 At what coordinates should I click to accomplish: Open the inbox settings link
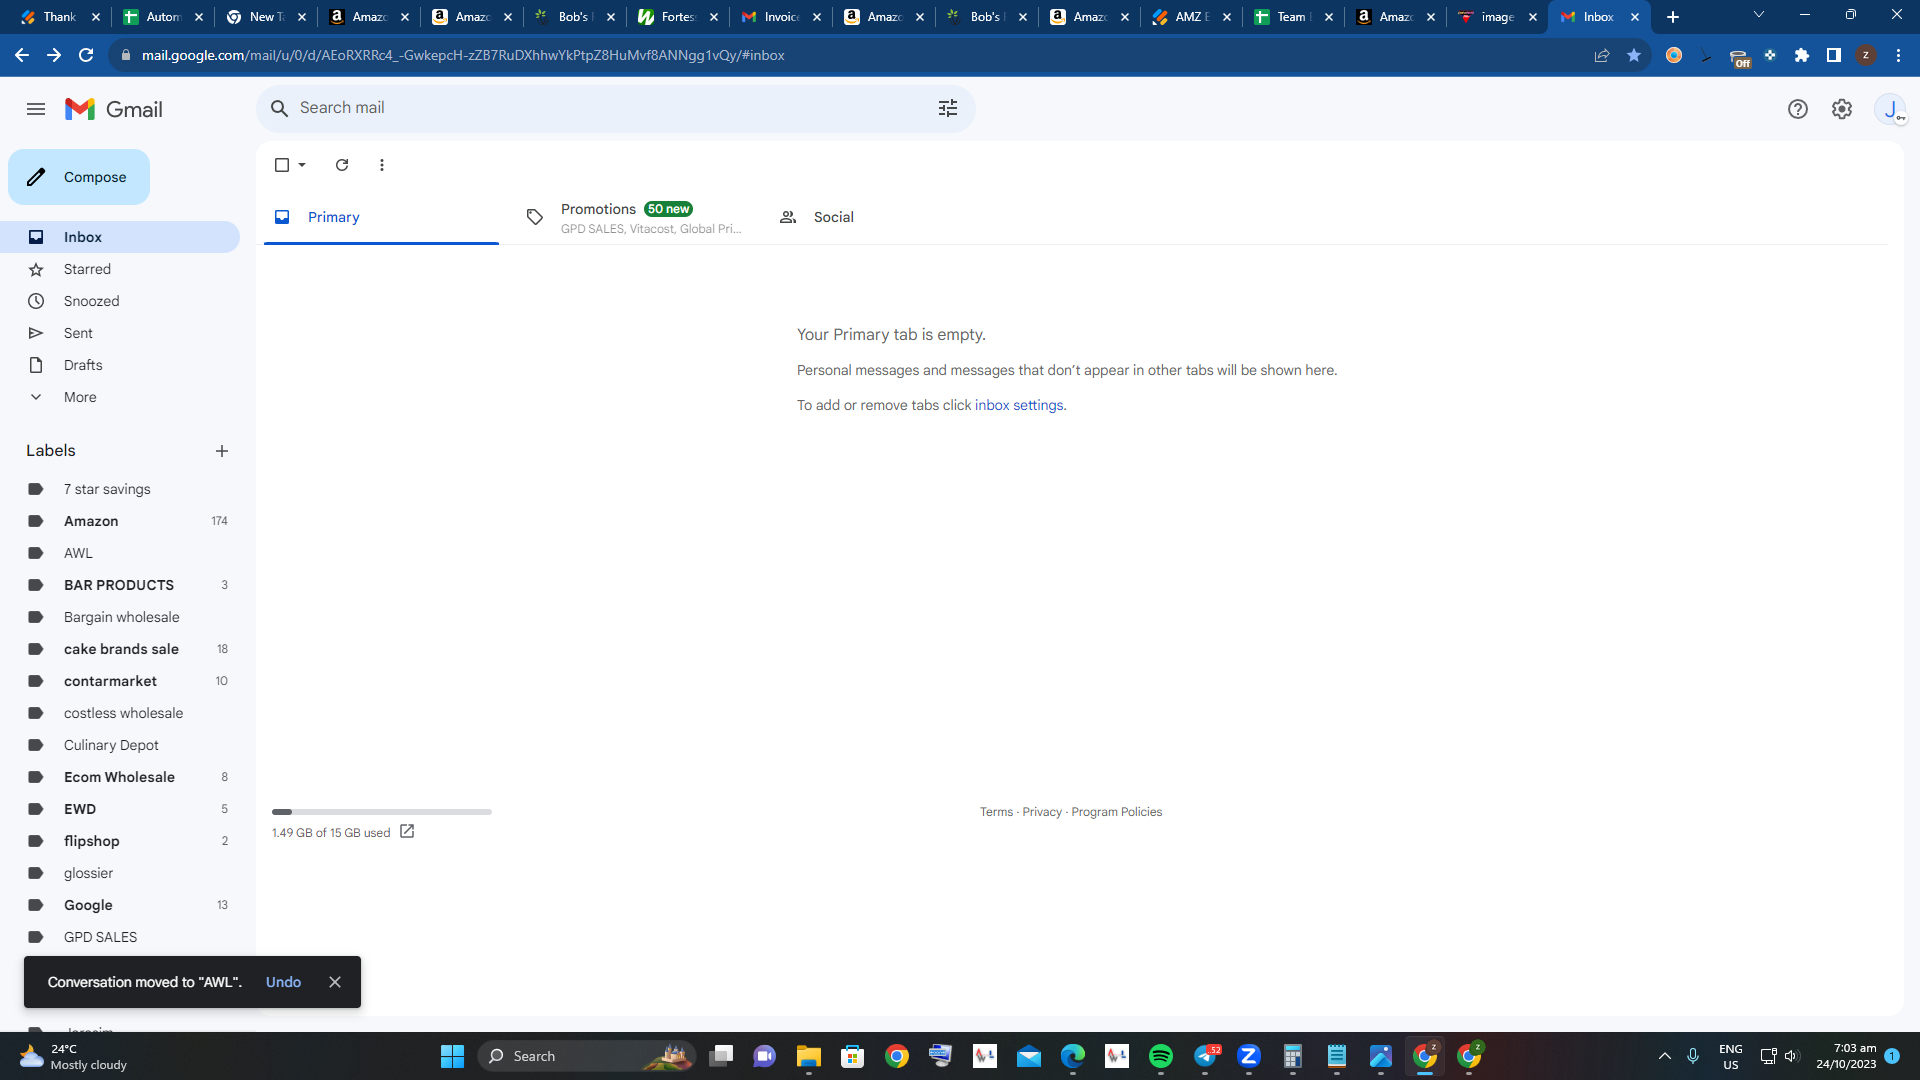pyautogui.click(x=1019, y=405)
